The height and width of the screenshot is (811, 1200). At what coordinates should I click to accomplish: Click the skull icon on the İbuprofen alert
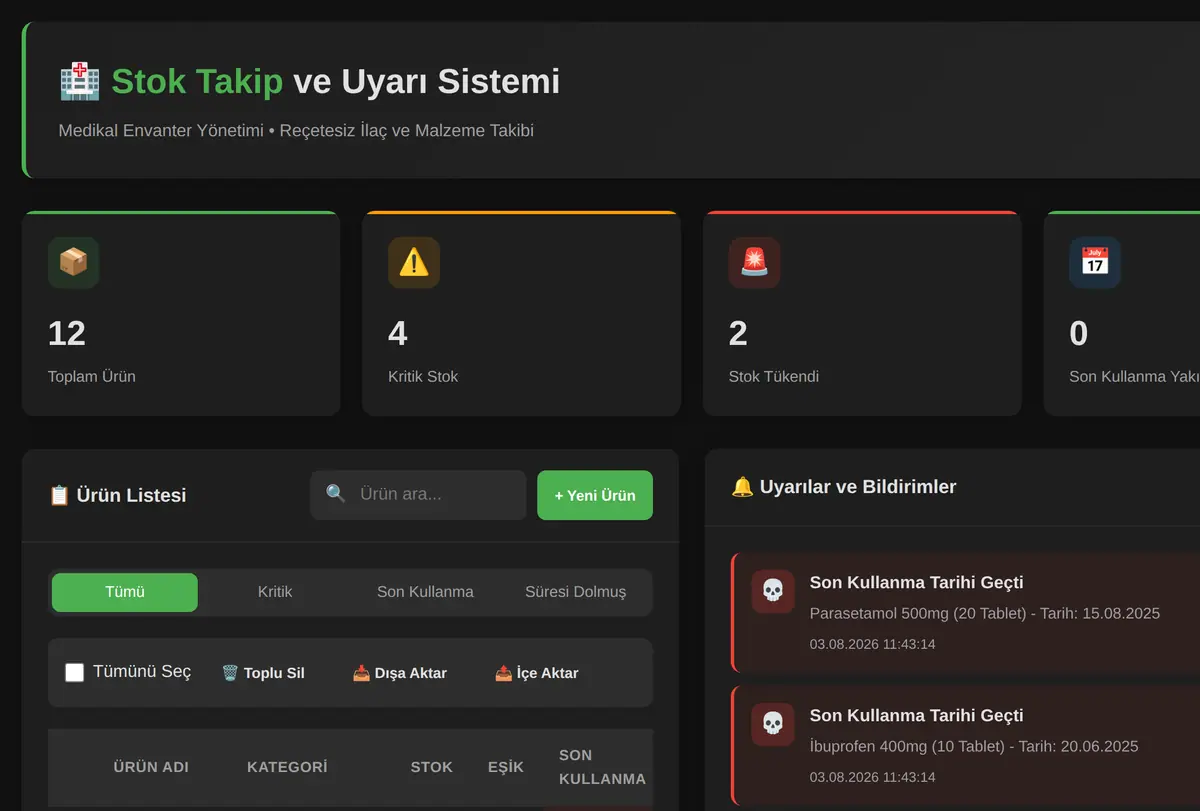coord(773,724)
